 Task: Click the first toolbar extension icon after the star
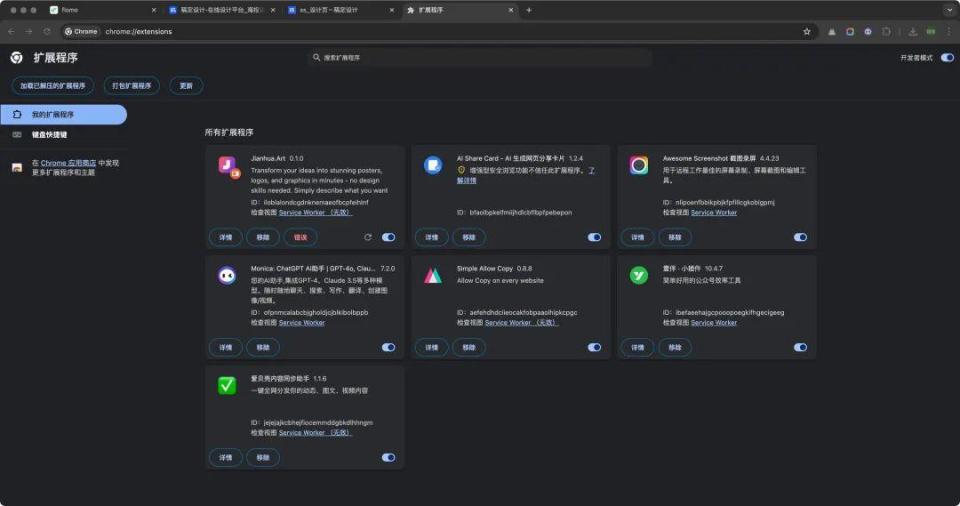(831, 31)
